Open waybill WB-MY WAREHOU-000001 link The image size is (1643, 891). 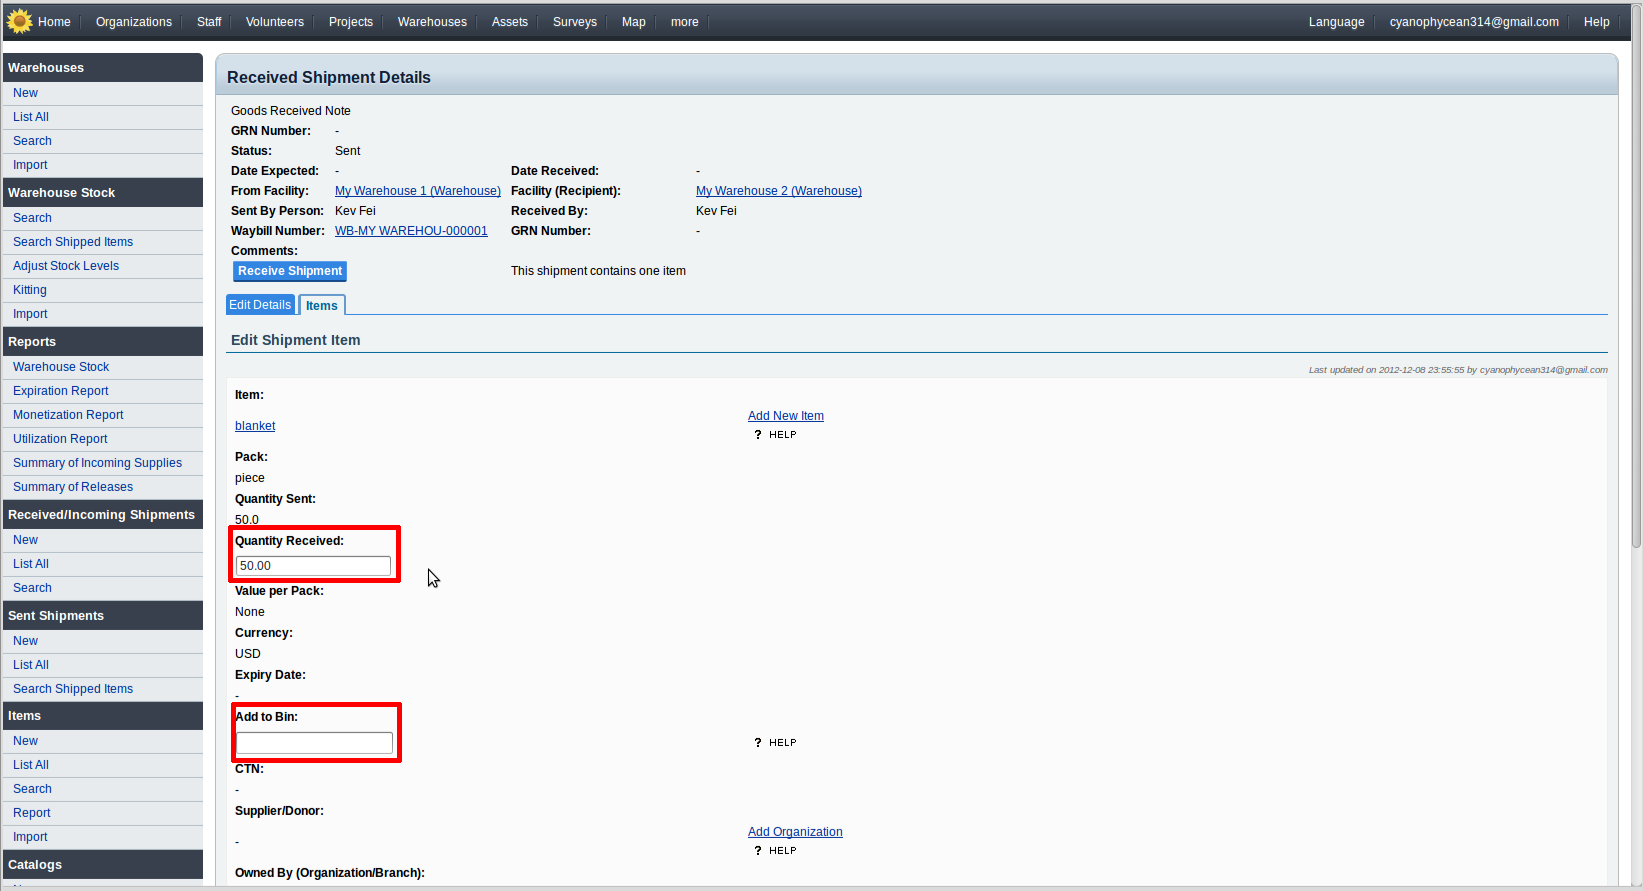pos(411,231)
